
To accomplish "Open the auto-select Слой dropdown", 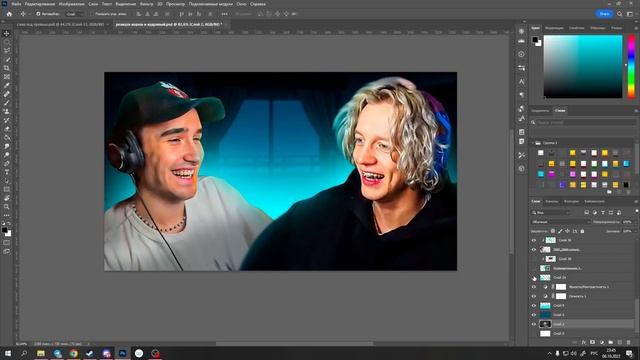I will click(75, 14).
